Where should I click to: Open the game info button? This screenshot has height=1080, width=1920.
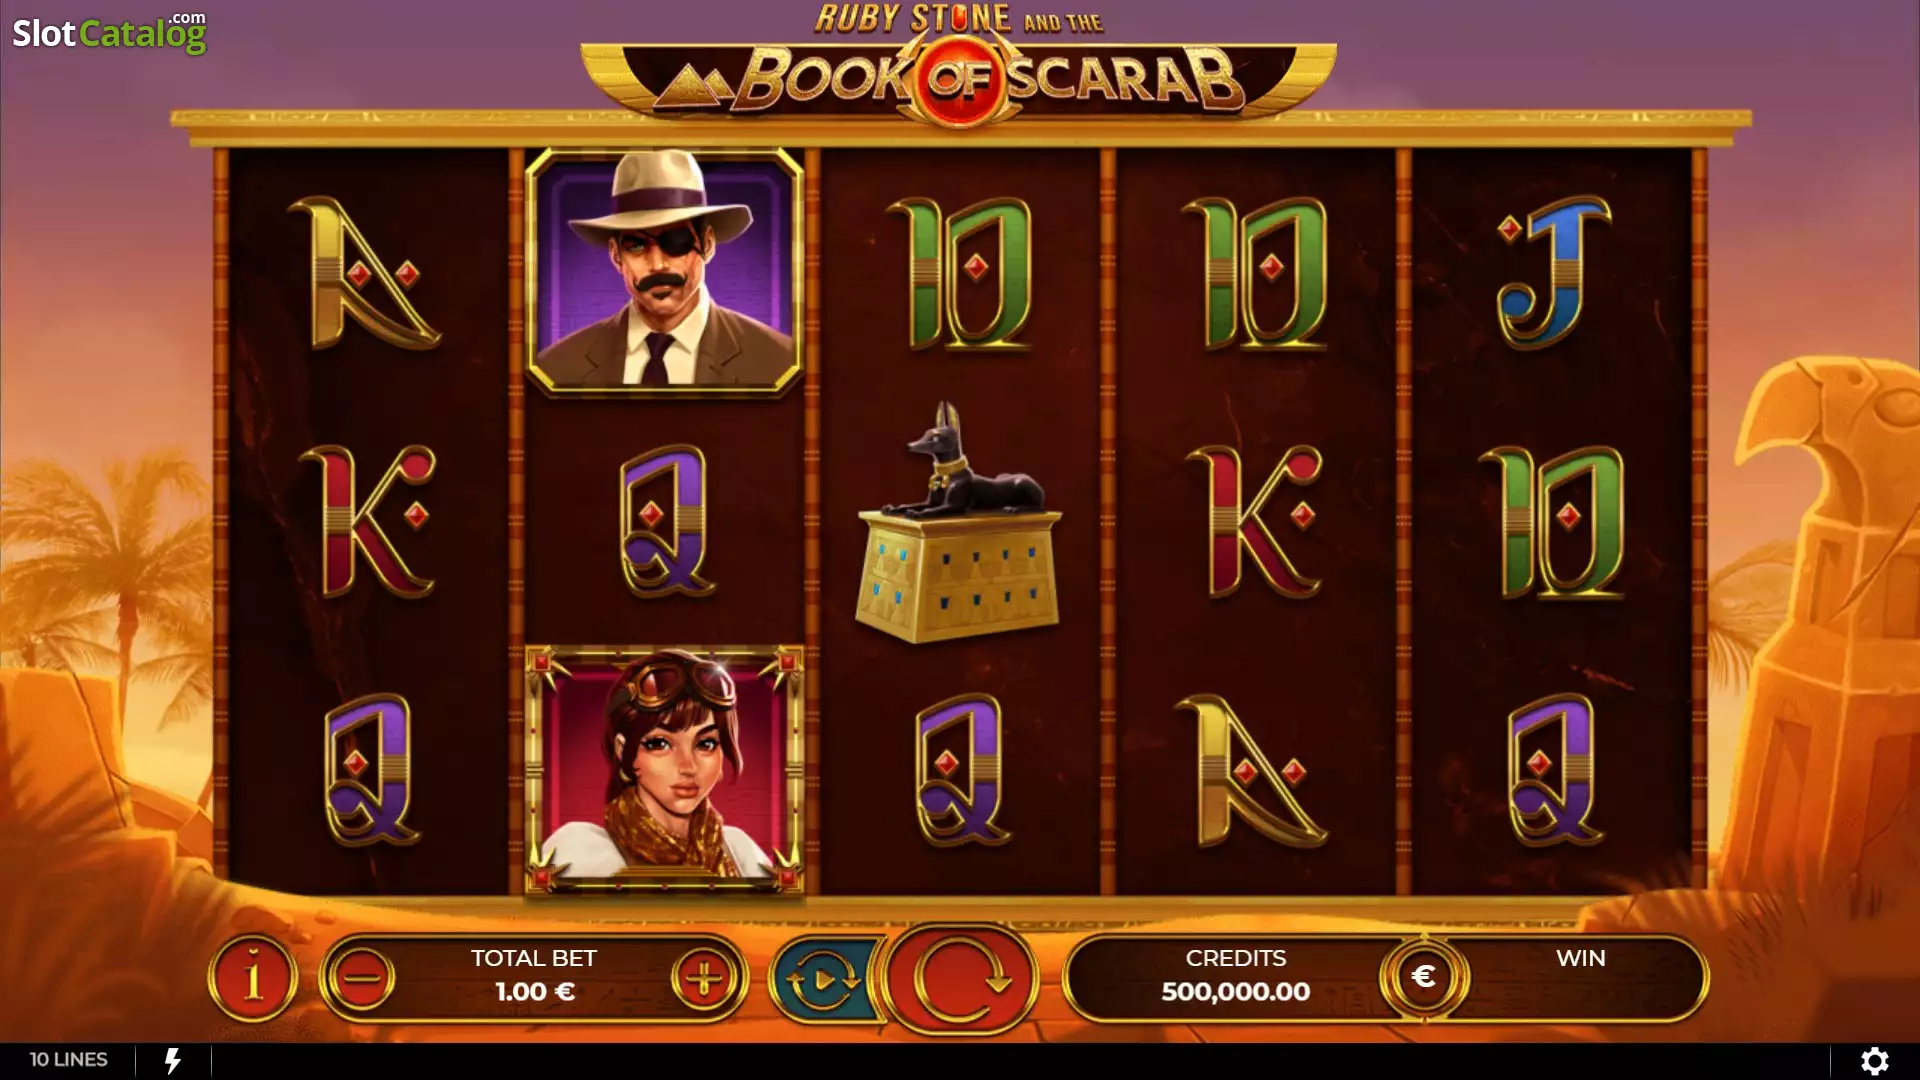[253, 978]
